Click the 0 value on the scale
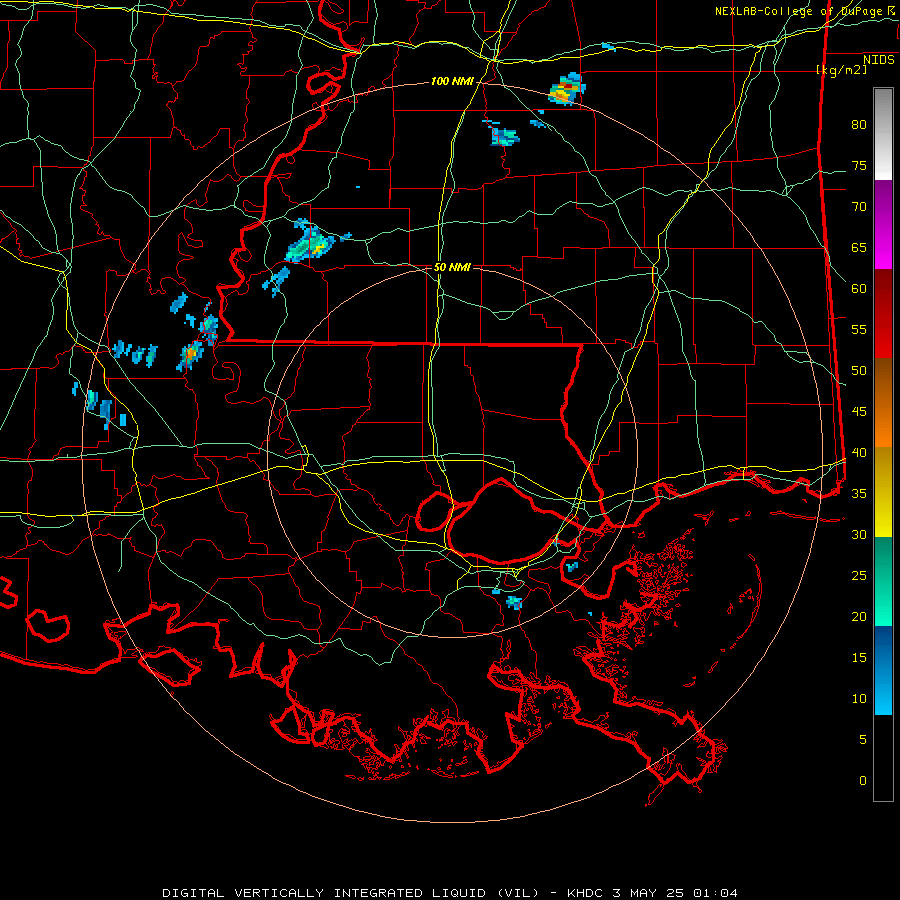This screenshot has height=900, width=900. pyautogui.click(x=863, y=781)
